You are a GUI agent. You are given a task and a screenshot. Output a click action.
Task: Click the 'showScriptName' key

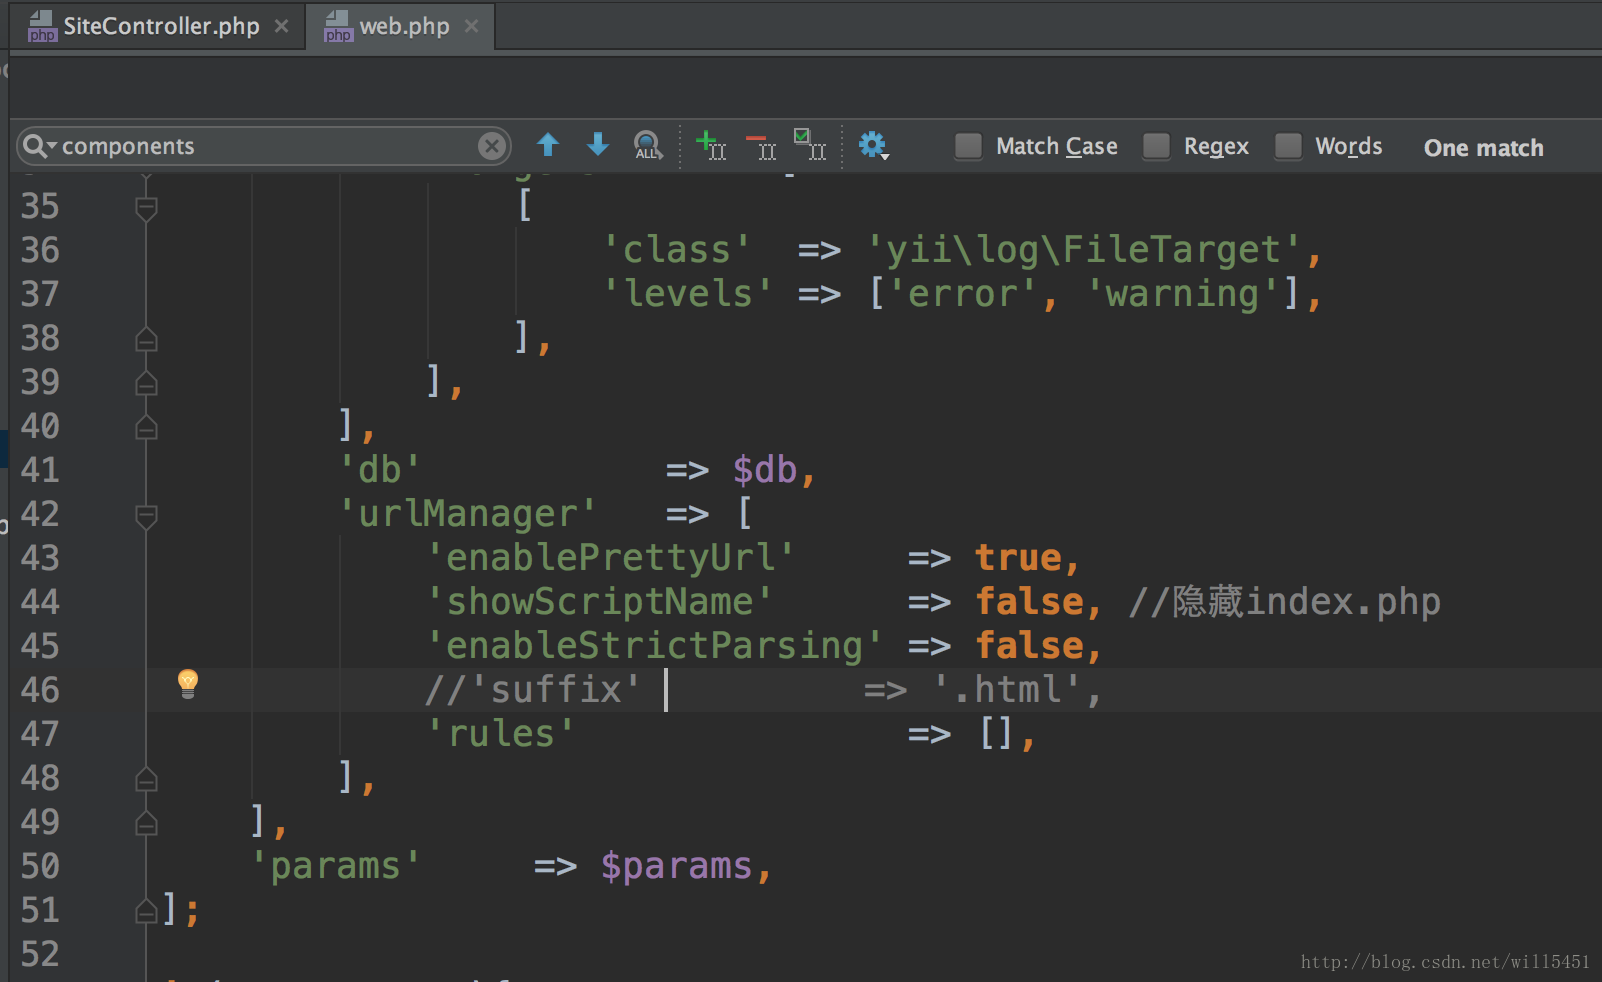pyautogui.click(x=599, y=602)
